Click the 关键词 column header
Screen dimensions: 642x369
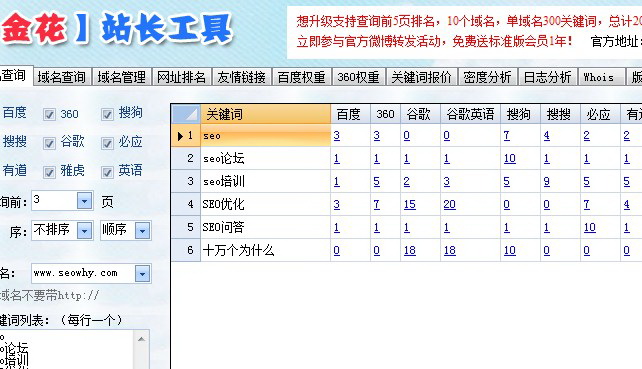tap(265, 114)
